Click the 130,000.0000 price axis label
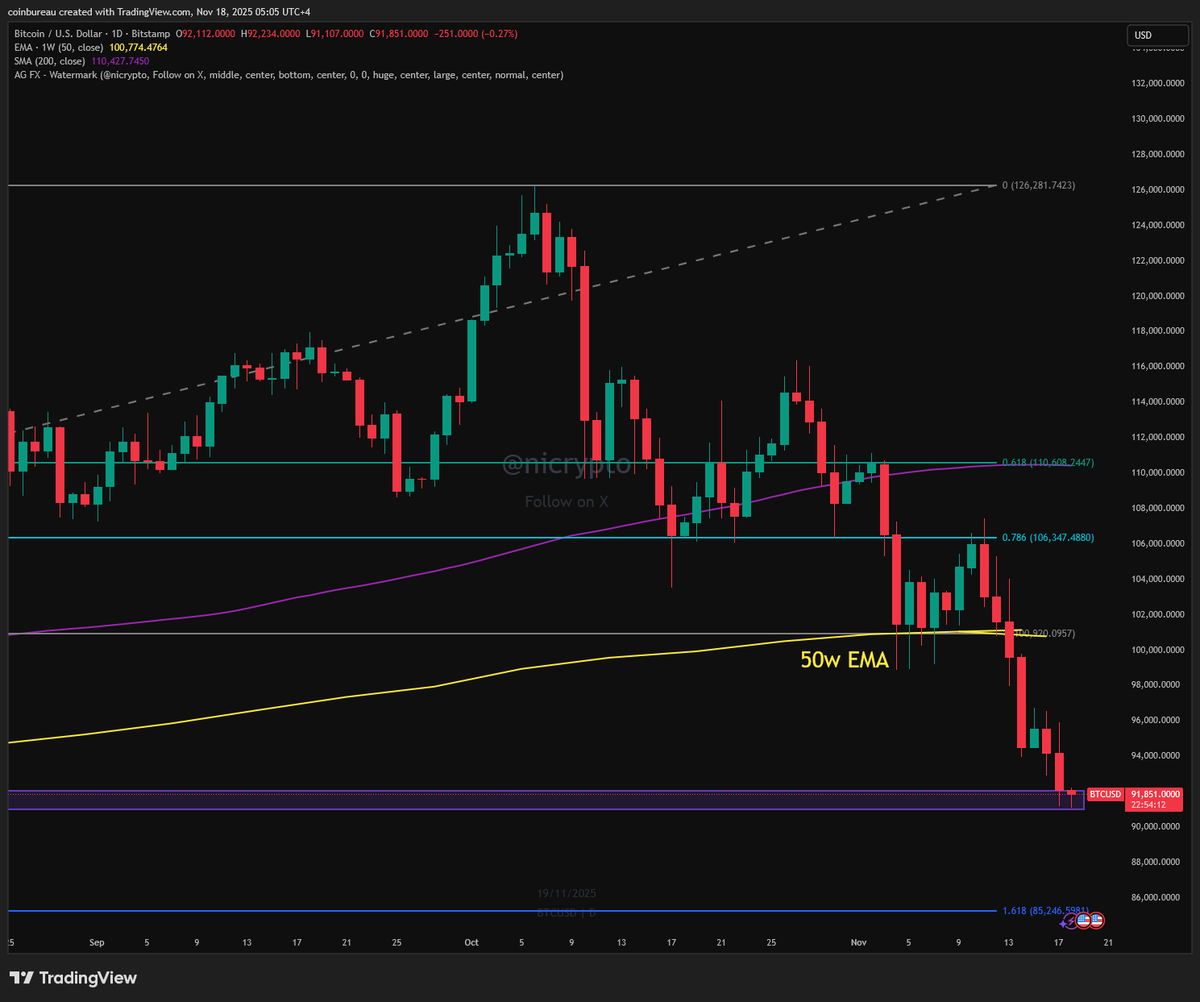Image resolution: width=1200 pixels, height=1002 pixels. point(1158,119)
